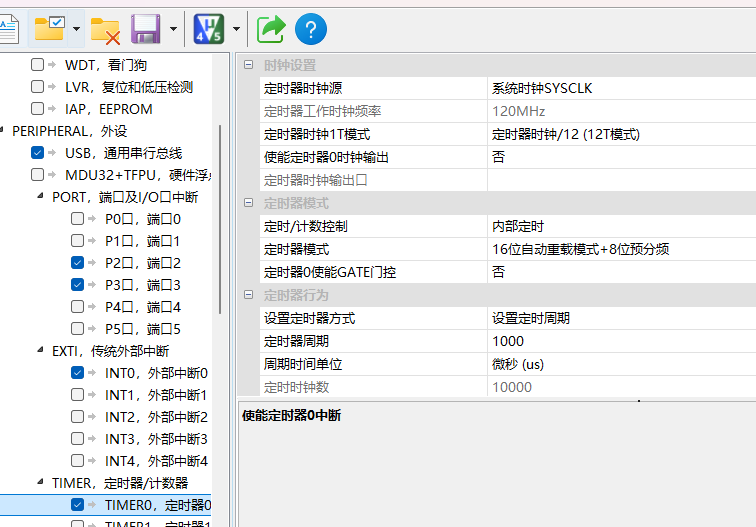
Task: Open dropdown arrow beside the save icon
Action: [173, 29]
